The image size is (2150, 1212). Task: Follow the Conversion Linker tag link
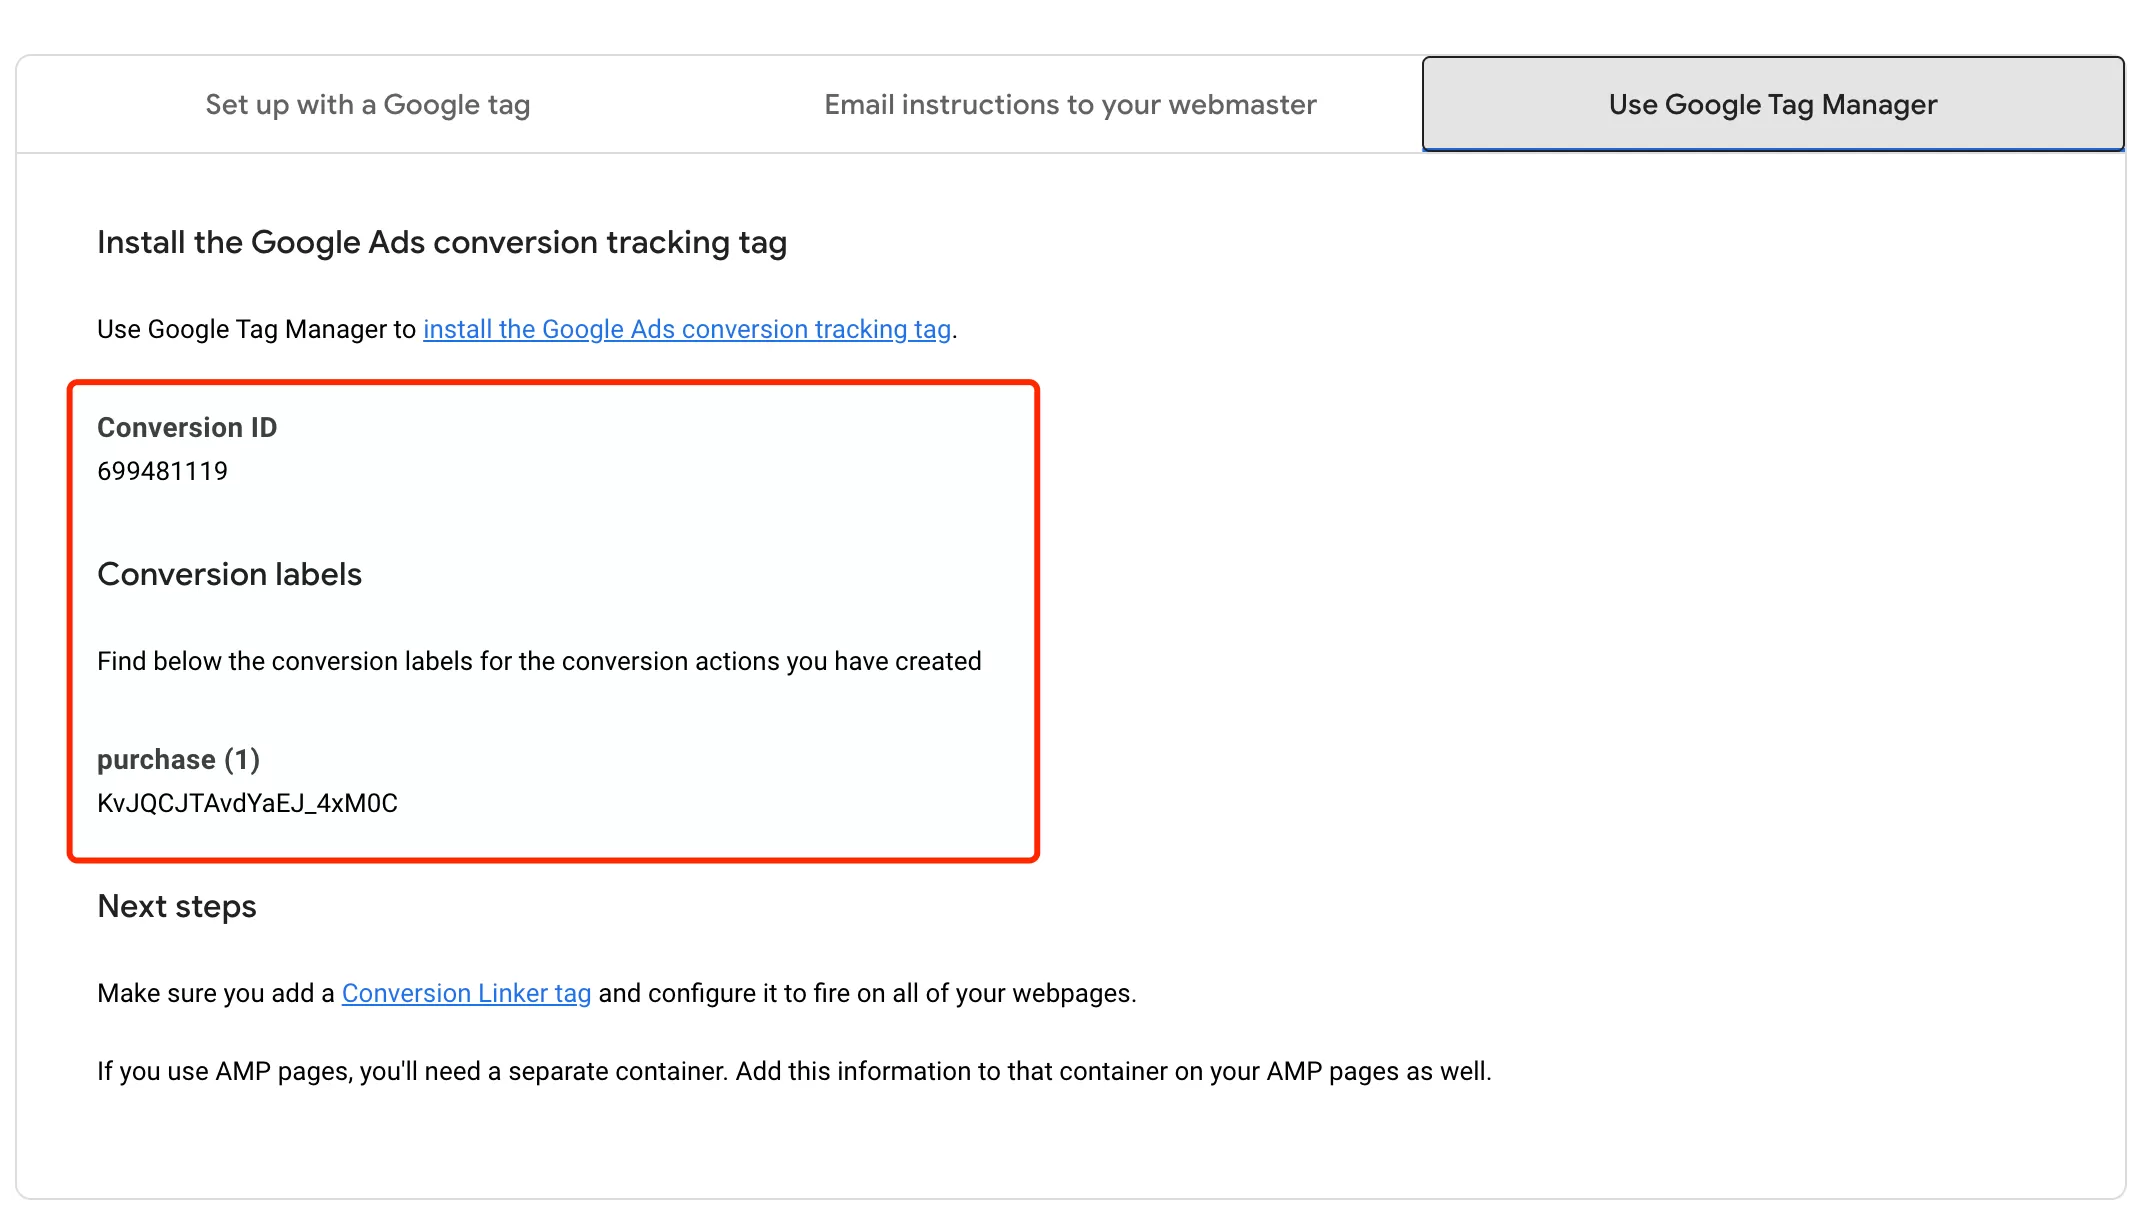click(x=466, y=993)
